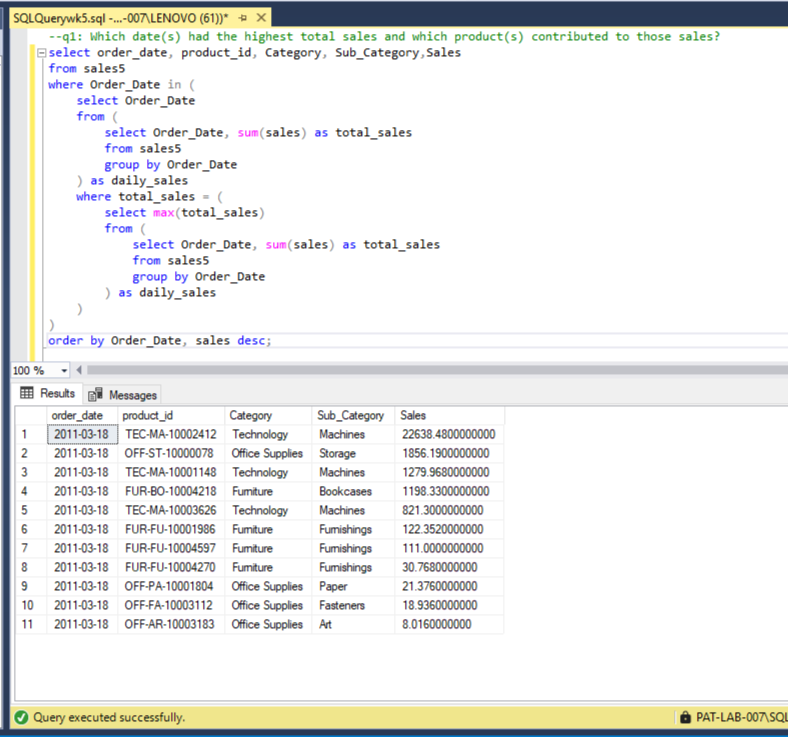Select the product_id column header

pos(171,415)
